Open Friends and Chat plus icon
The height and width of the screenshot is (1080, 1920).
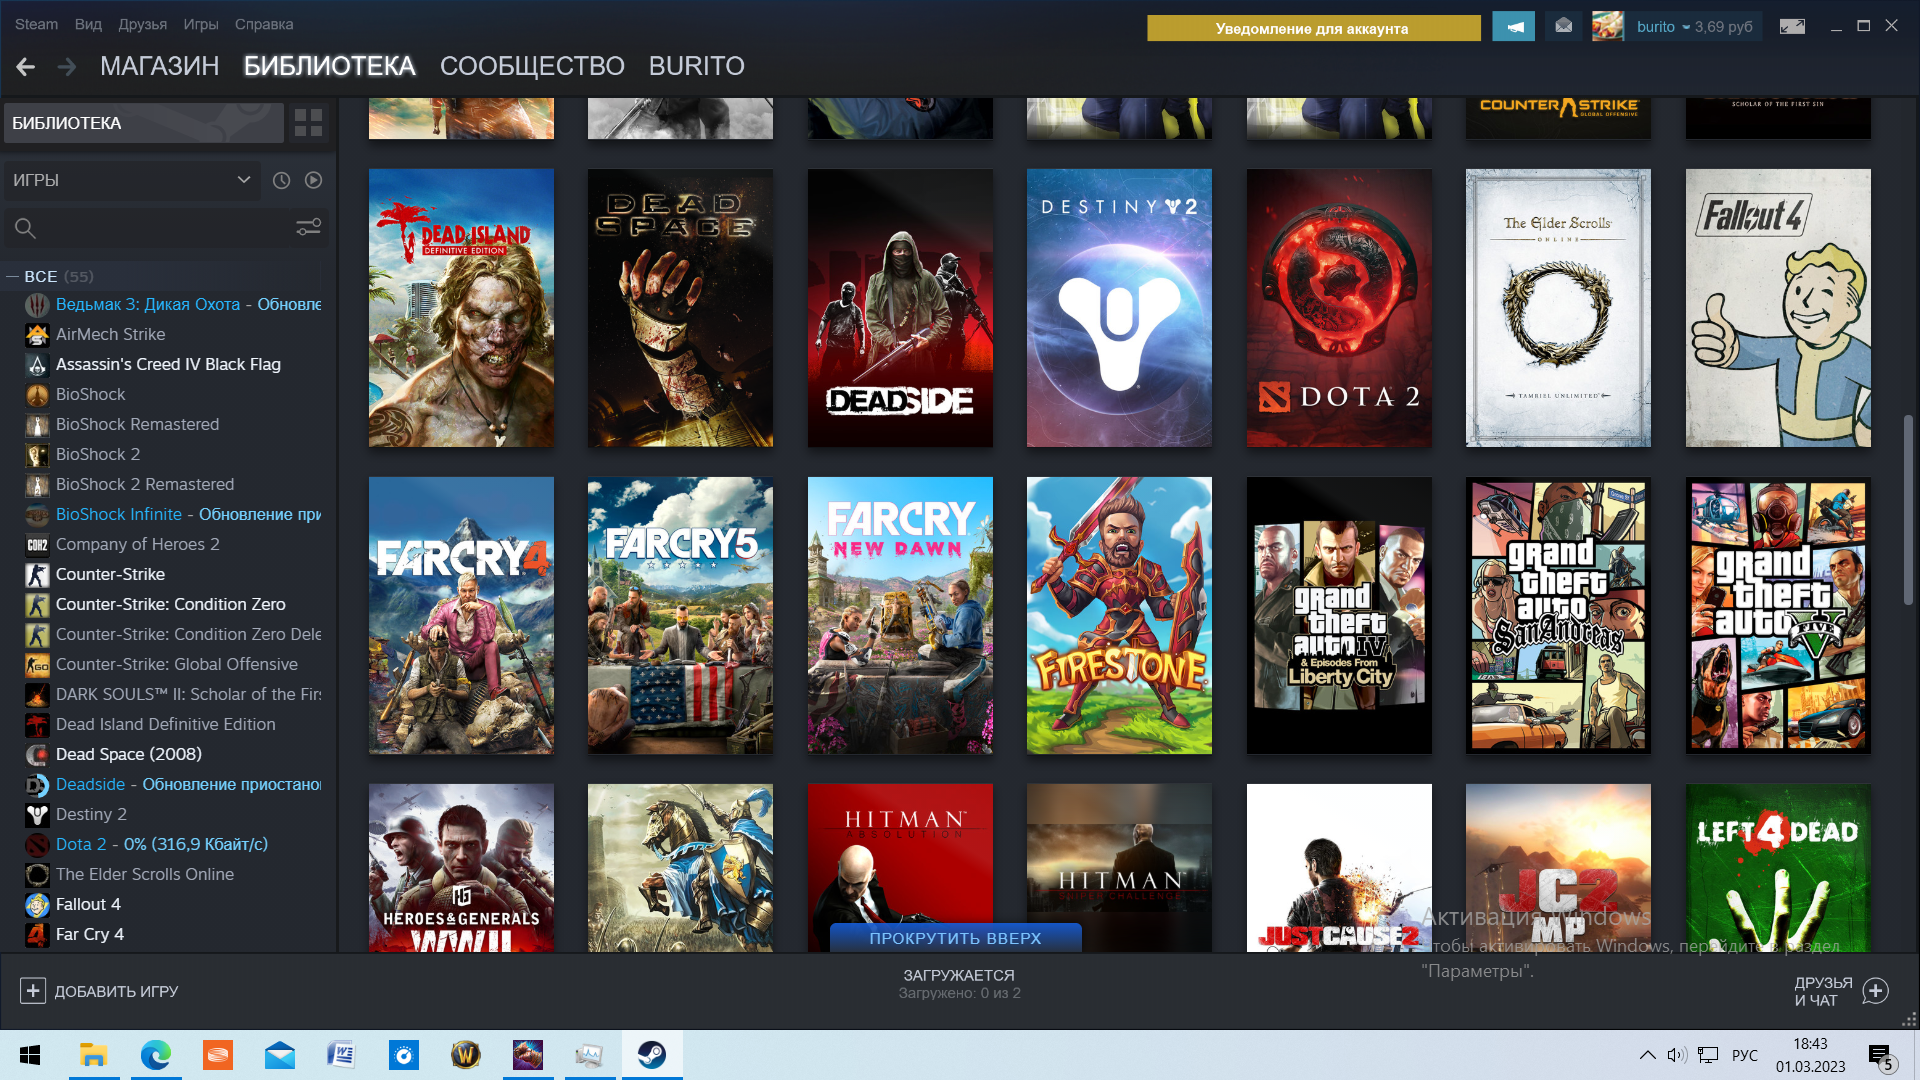point(1875,991)
